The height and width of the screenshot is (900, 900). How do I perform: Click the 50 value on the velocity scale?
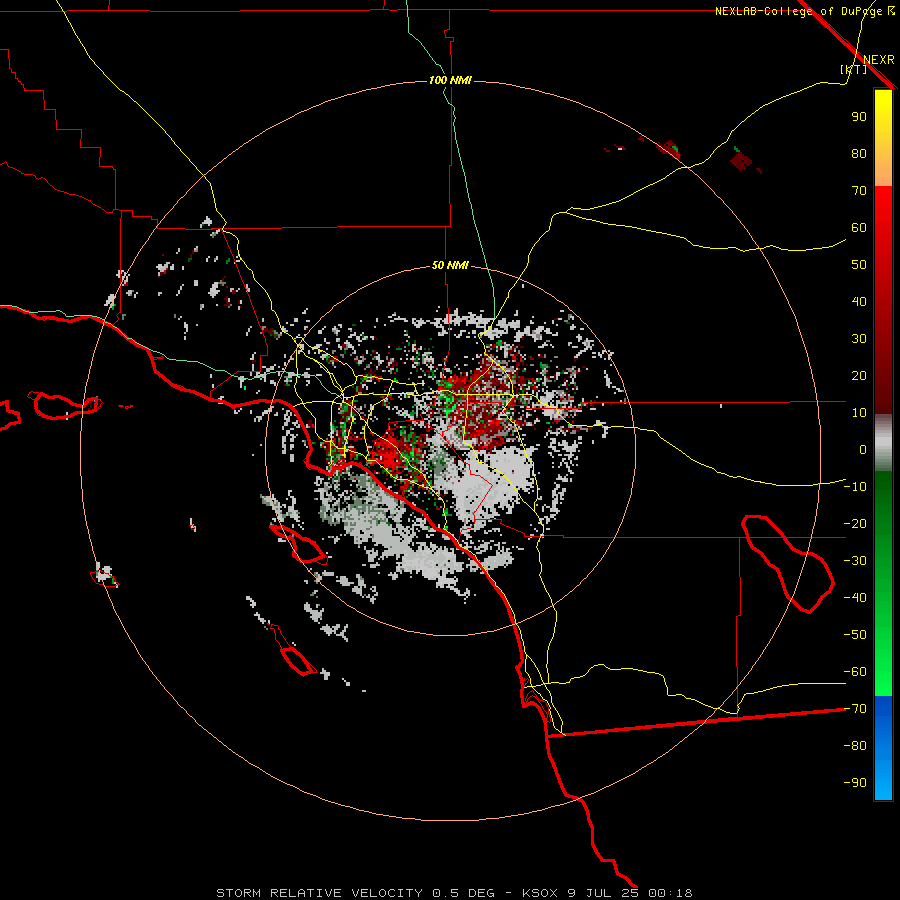tap(859, 265)
